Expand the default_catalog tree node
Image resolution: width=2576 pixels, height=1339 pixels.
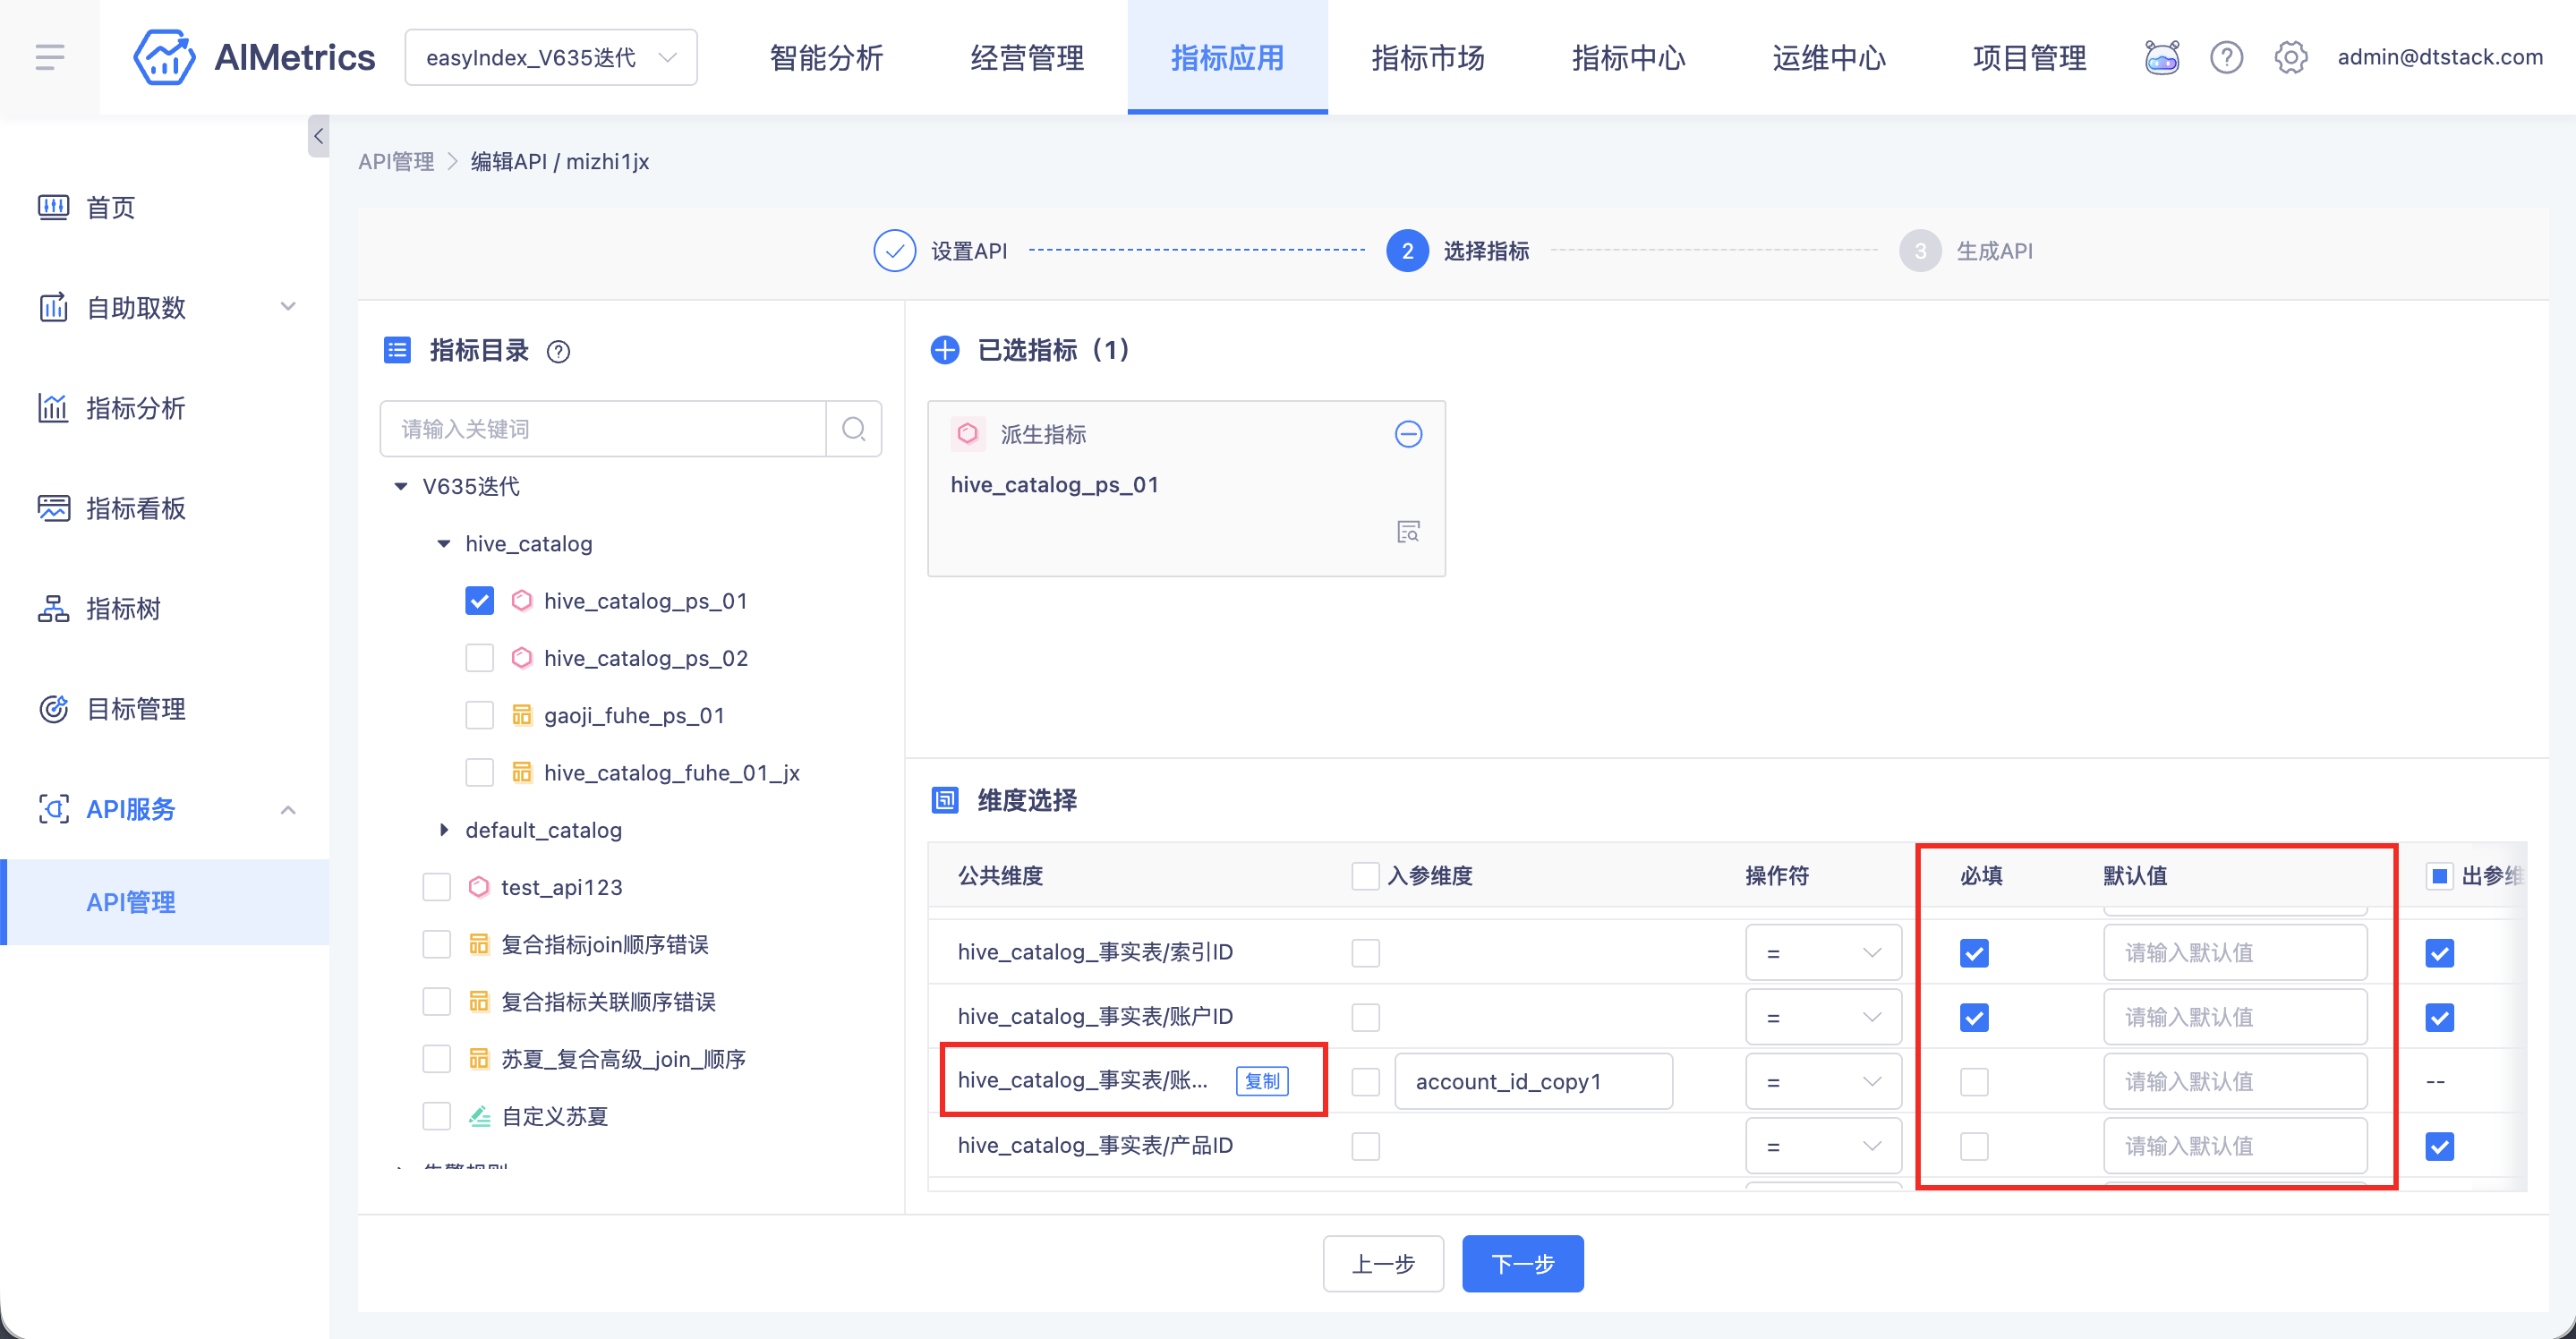tap(444, 830)
